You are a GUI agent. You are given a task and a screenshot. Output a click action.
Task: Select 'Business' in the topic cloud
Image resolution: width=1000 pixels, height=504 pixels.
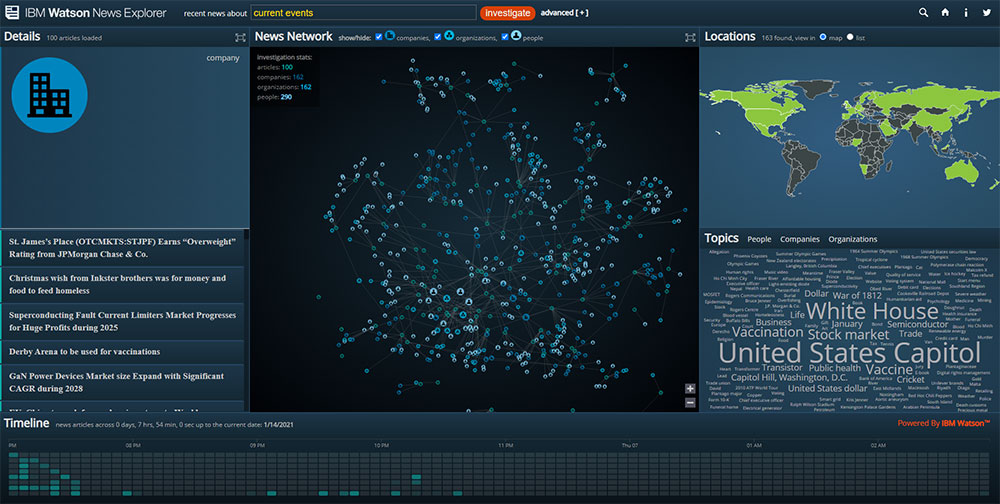773,322
